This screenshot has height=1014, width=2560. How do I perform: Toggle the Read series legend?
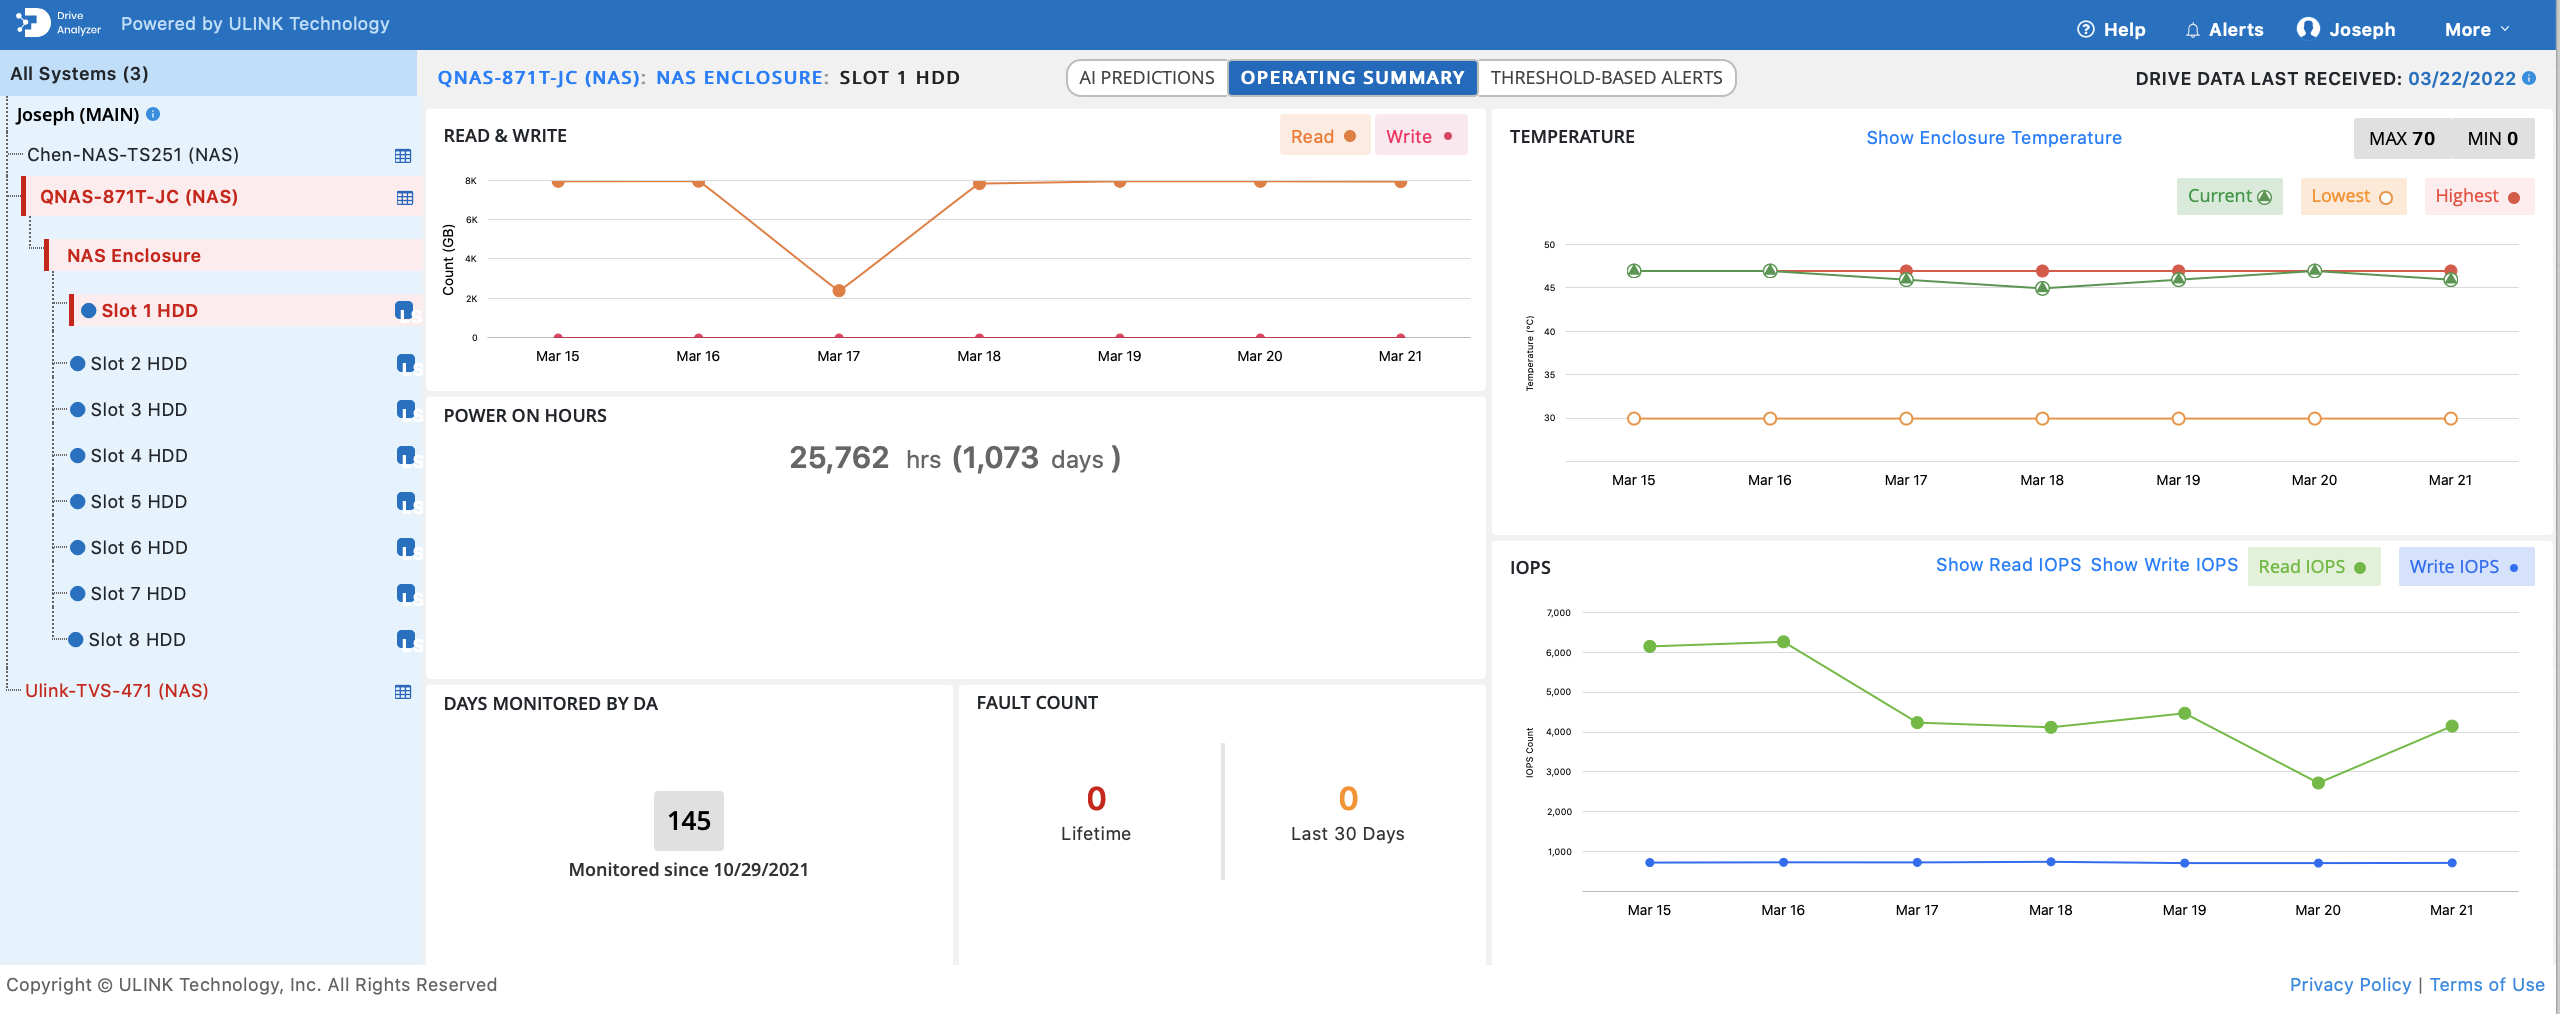click(1322, 136)
